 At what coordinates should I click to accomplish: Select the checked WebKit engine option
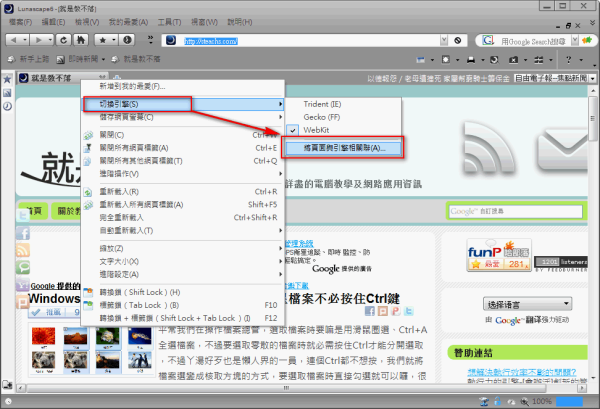coord(343,130)
